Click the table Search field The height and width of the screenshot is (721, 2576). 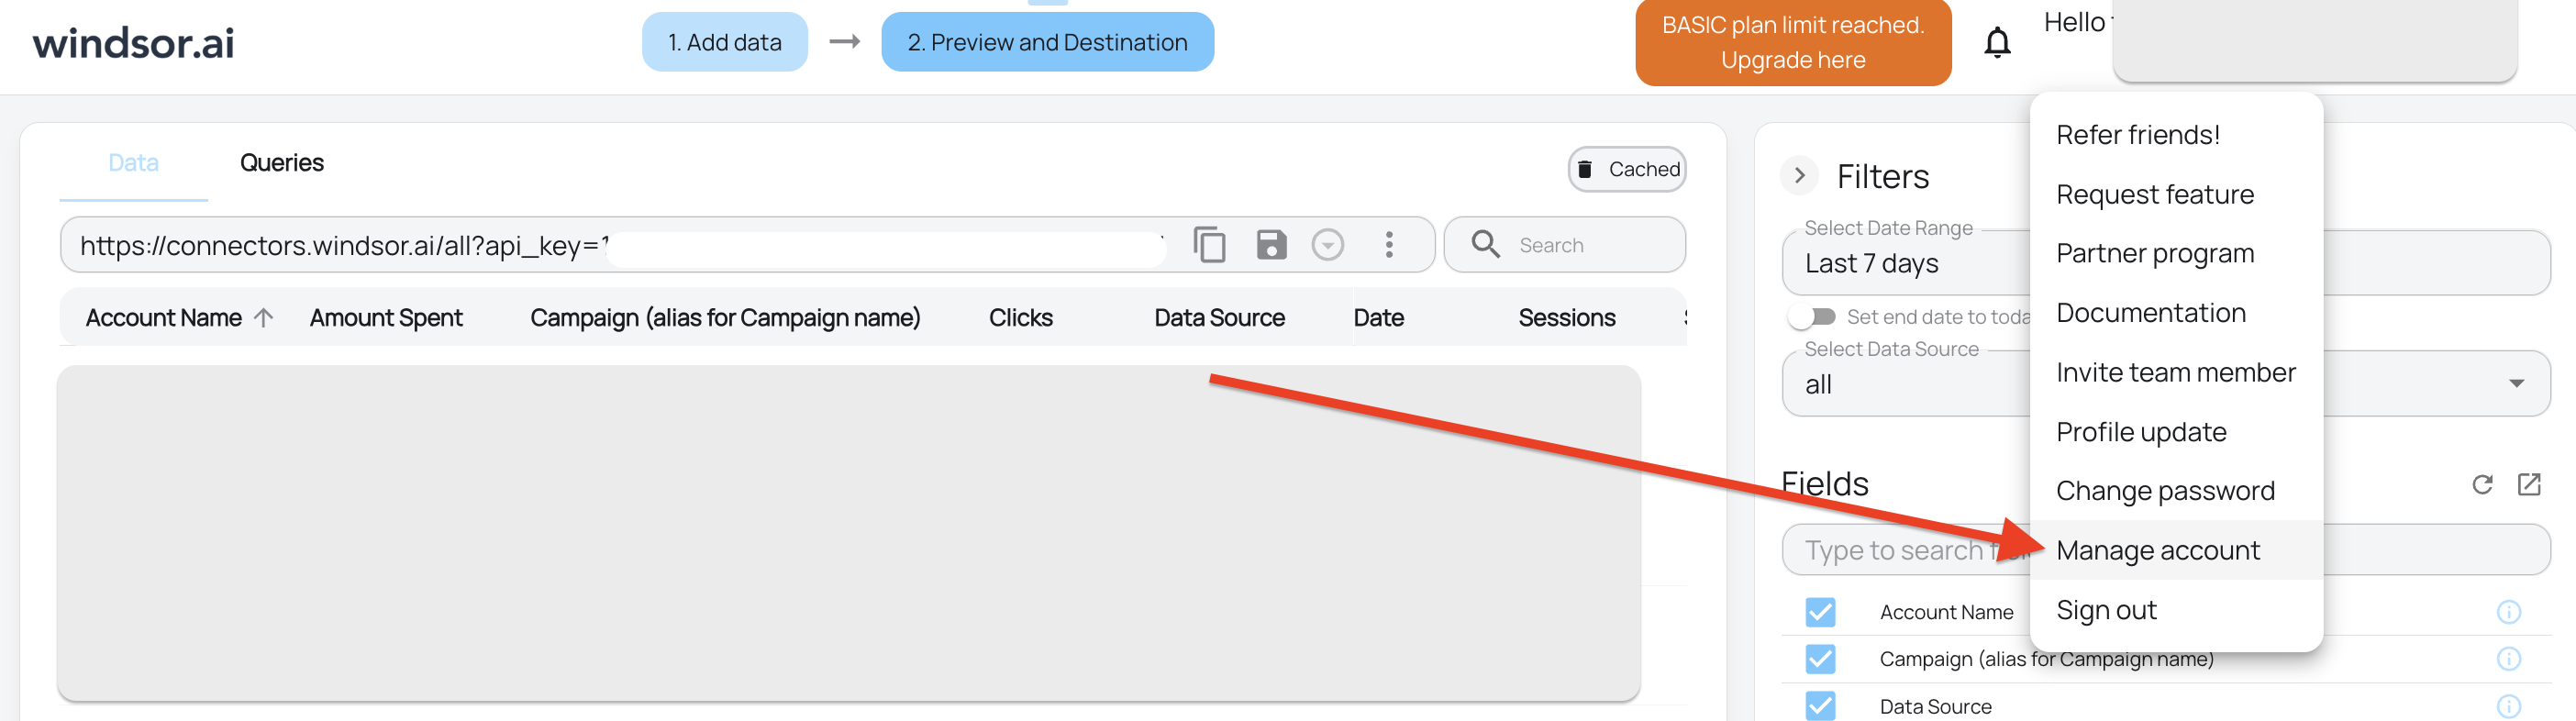click(x=1564, y=245)
